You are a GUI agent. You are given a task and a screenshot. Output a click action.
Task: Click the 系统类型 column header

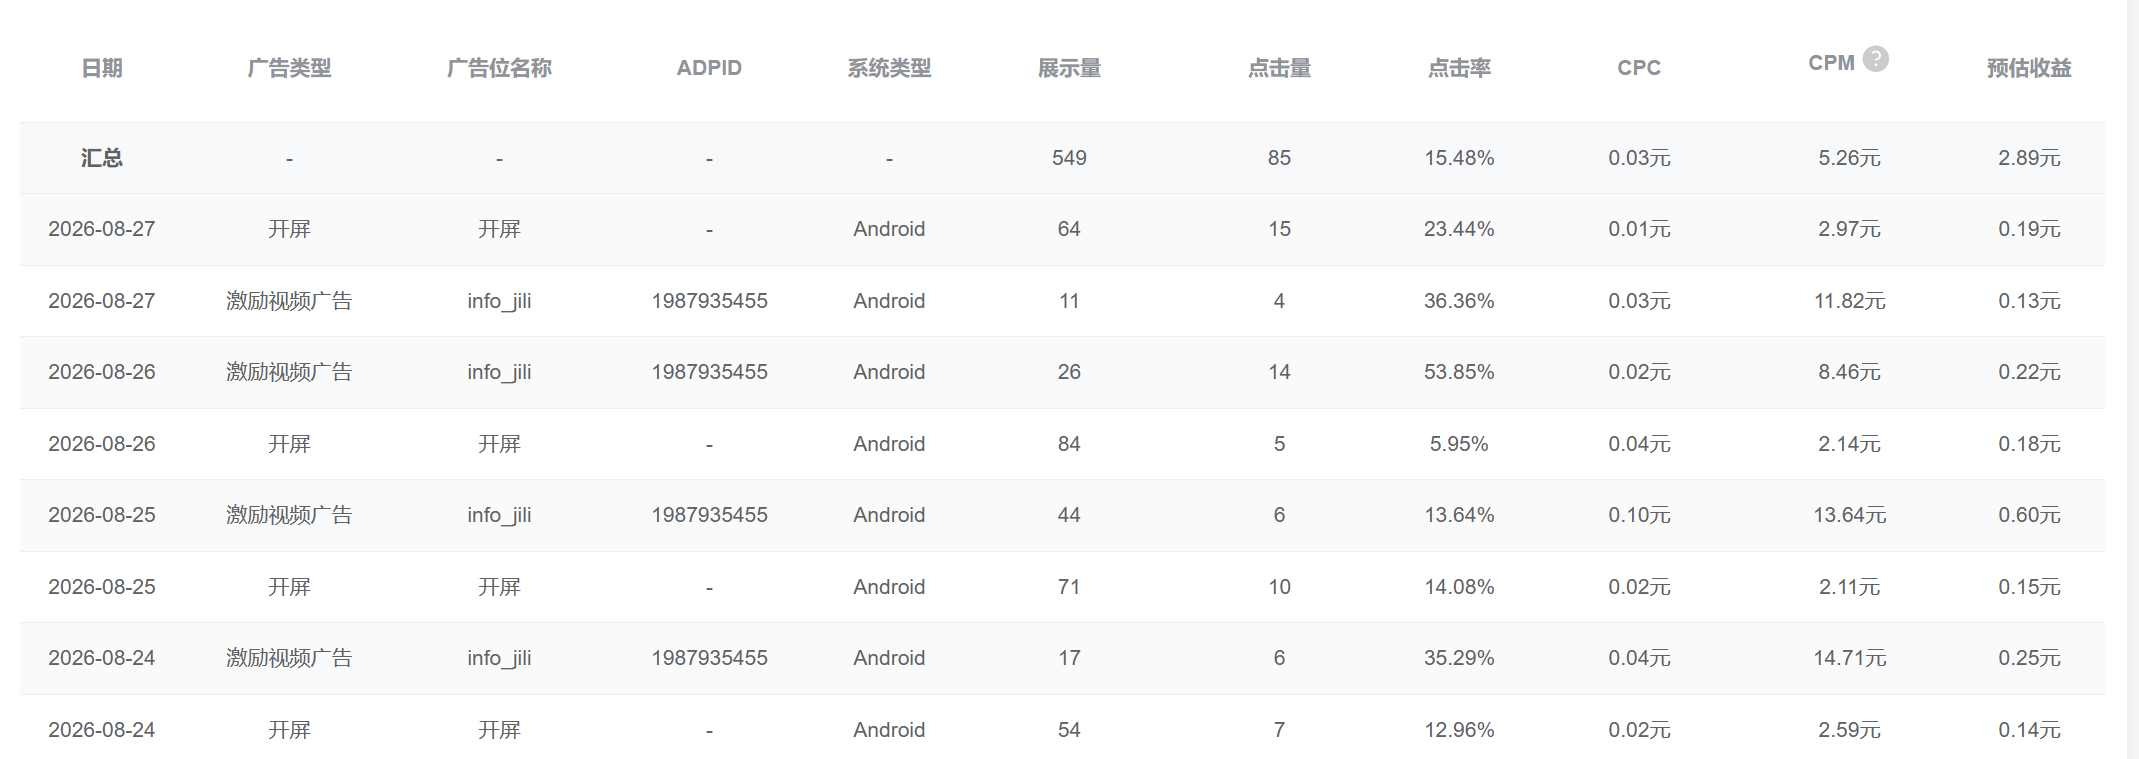click(x=889, y=68)
